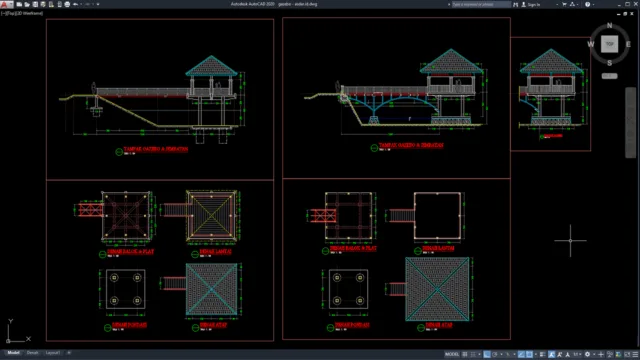
Task: Open the annotation scale 1:1 dropdown
Action: [577, 355]
